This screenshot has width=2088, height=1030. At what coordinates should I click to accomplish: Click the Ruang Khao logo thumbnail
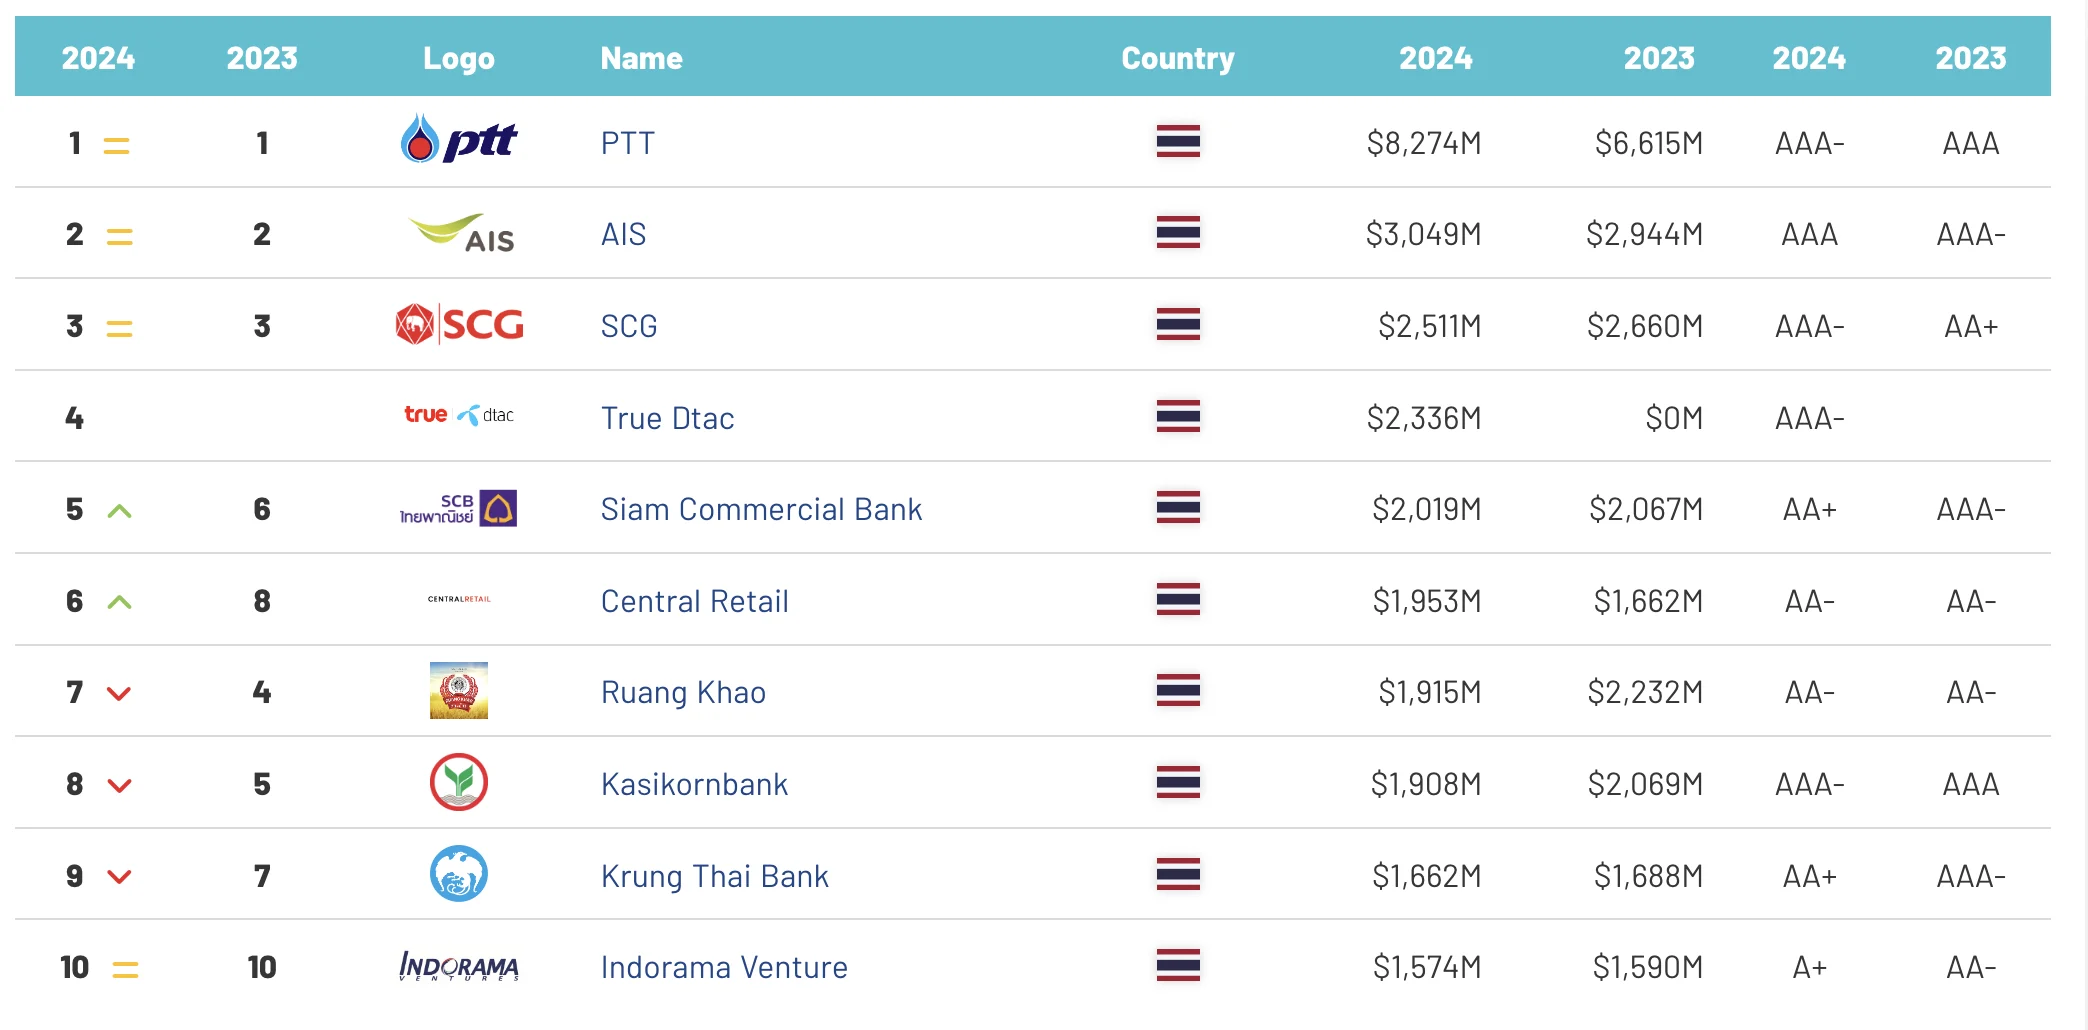(459, 690)
